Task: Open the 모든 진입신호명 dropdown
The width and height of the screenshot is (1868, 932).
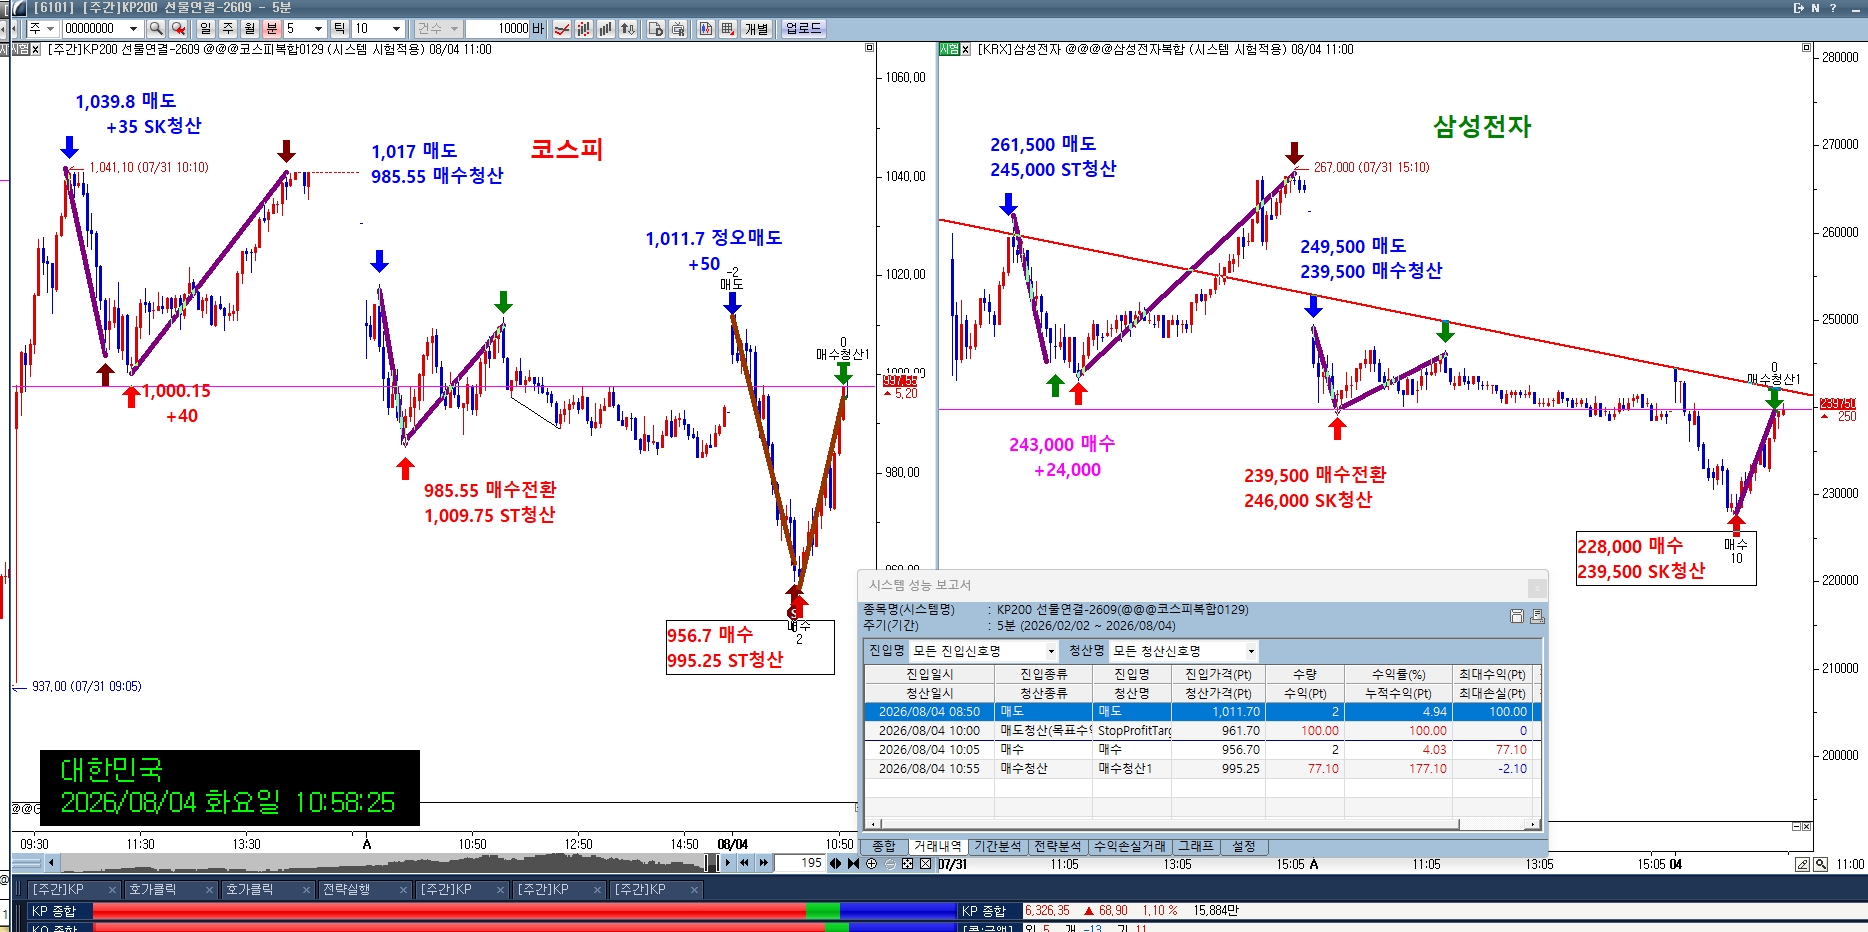Action: (984, 651)
